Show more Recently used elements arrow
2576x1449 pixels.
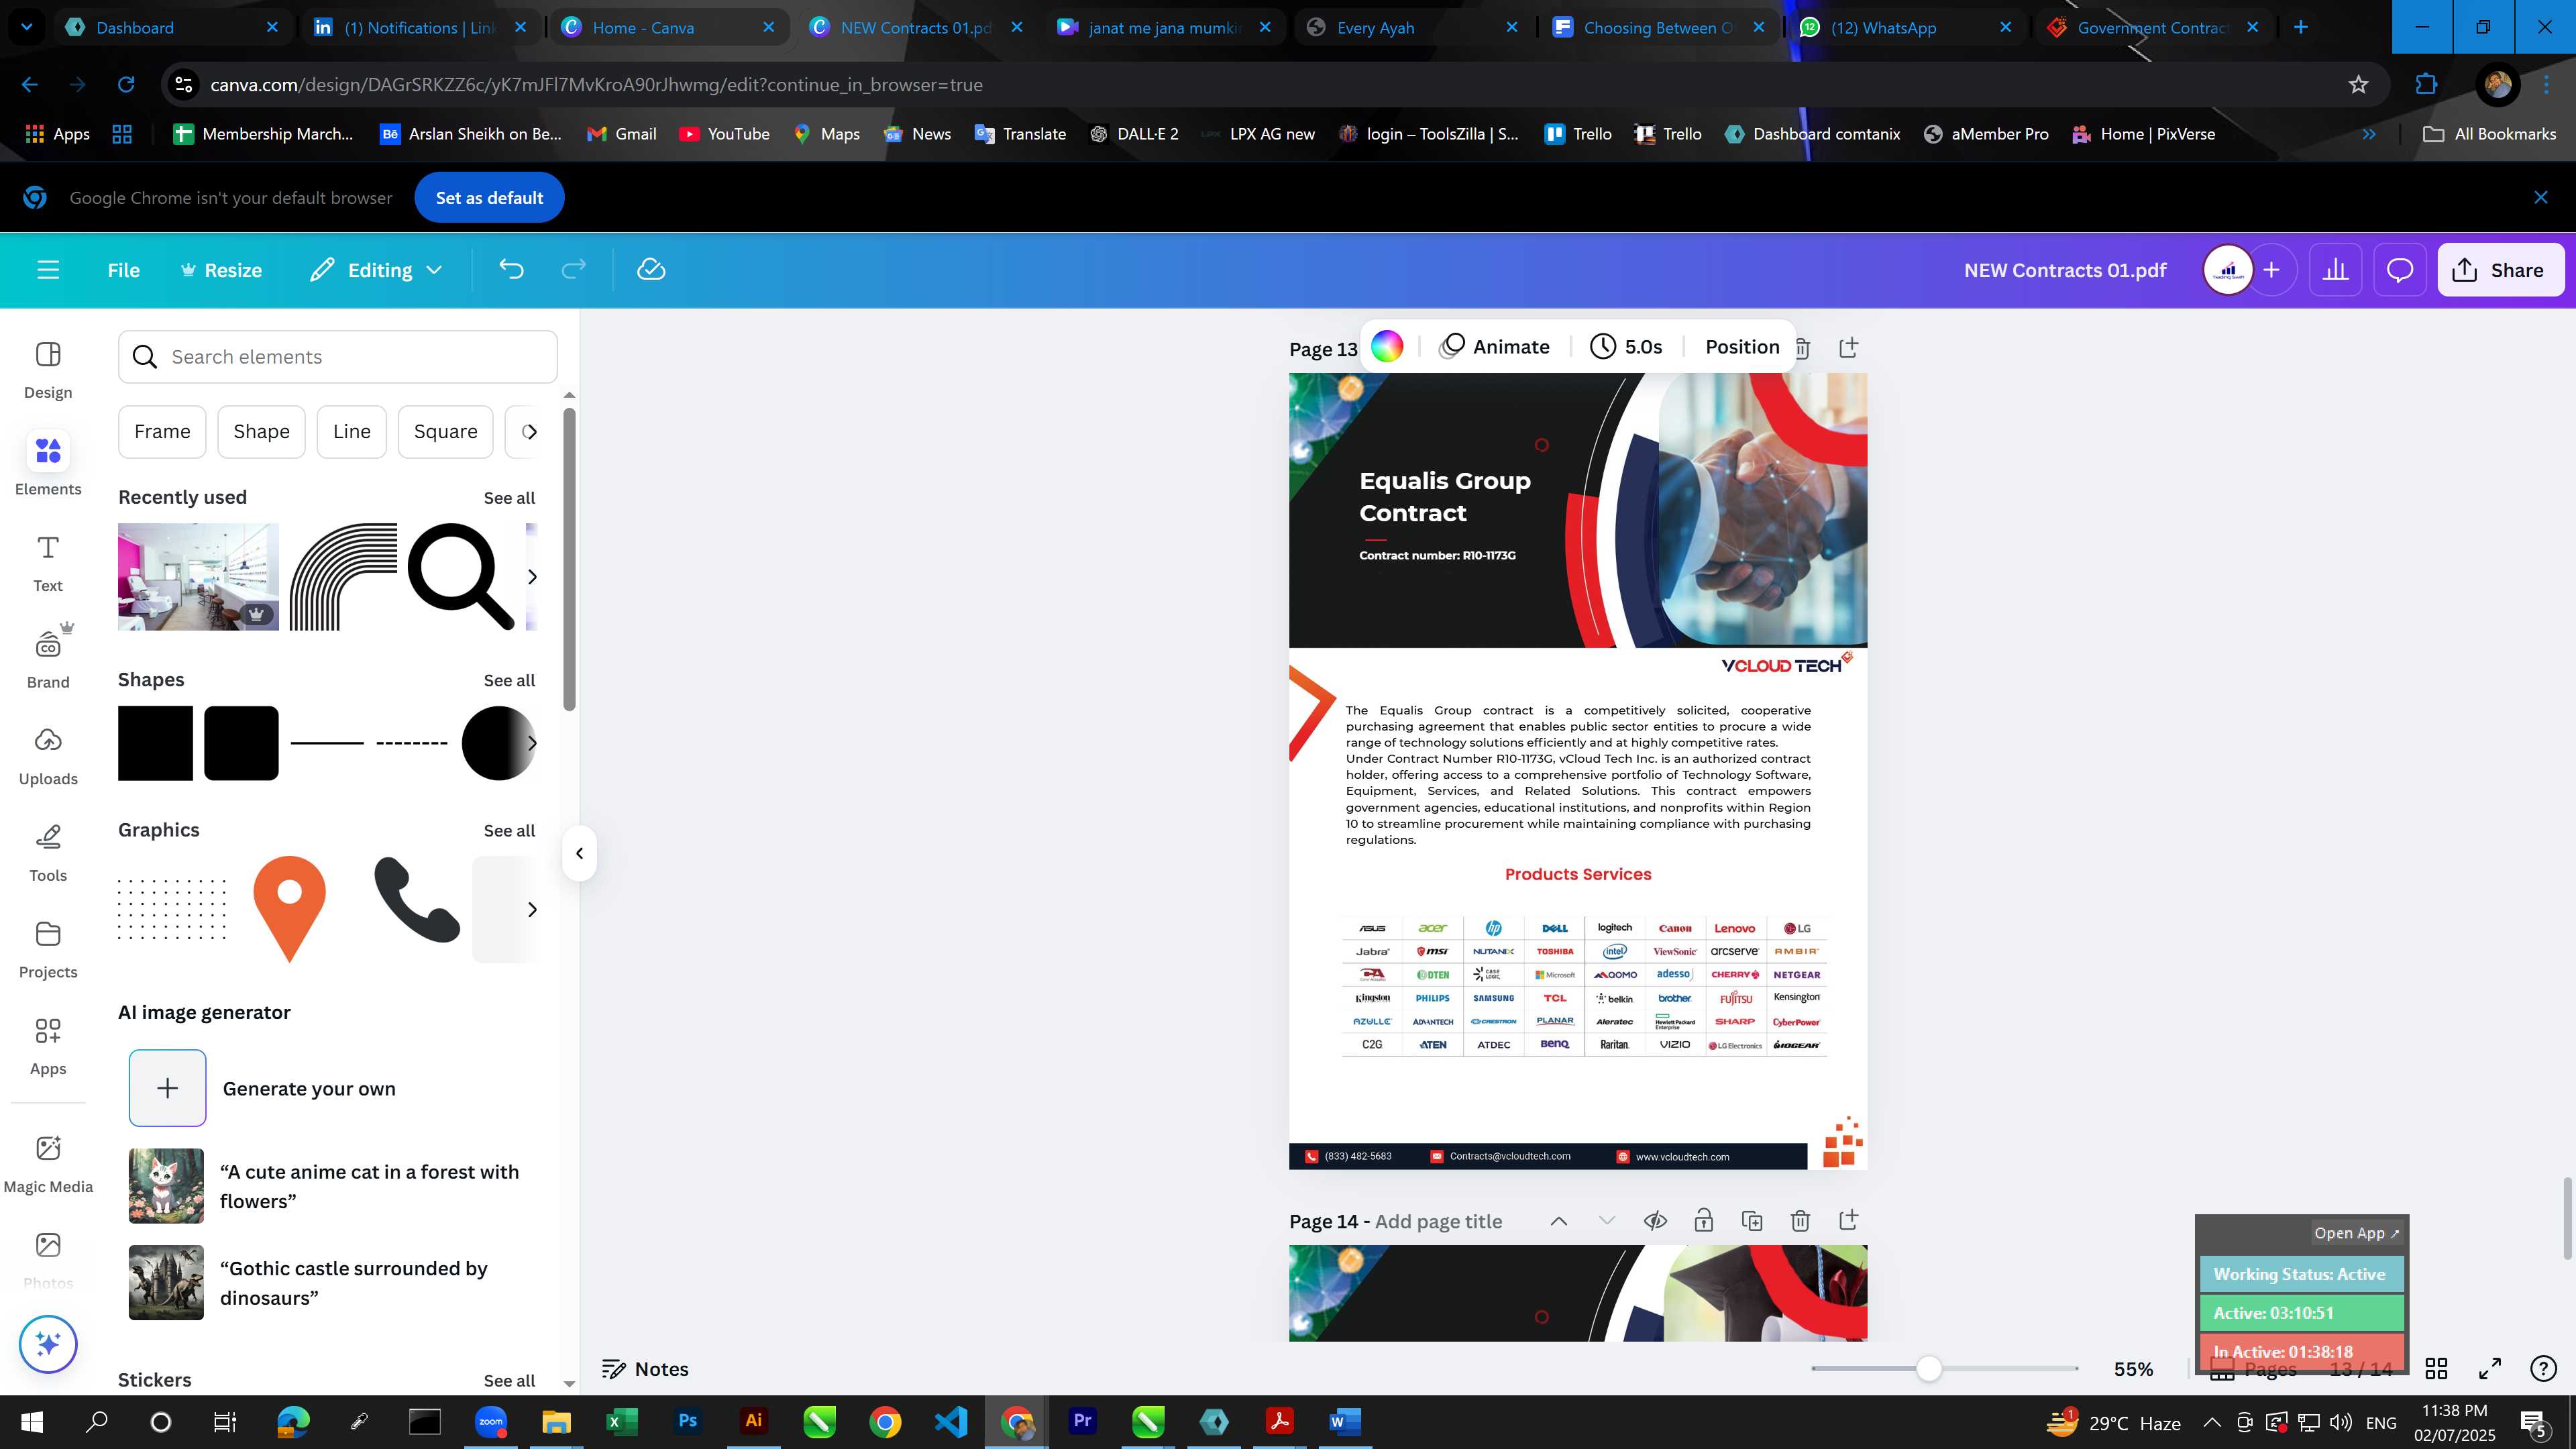point(532,577)
